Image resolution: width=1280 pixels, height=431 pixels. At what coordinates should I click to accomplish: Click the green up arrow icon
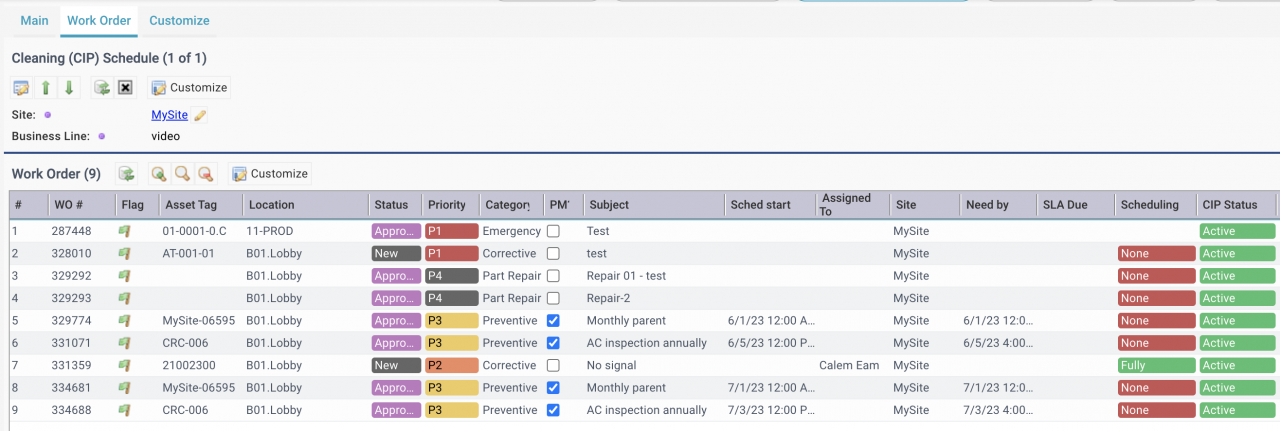pos(45,88)
